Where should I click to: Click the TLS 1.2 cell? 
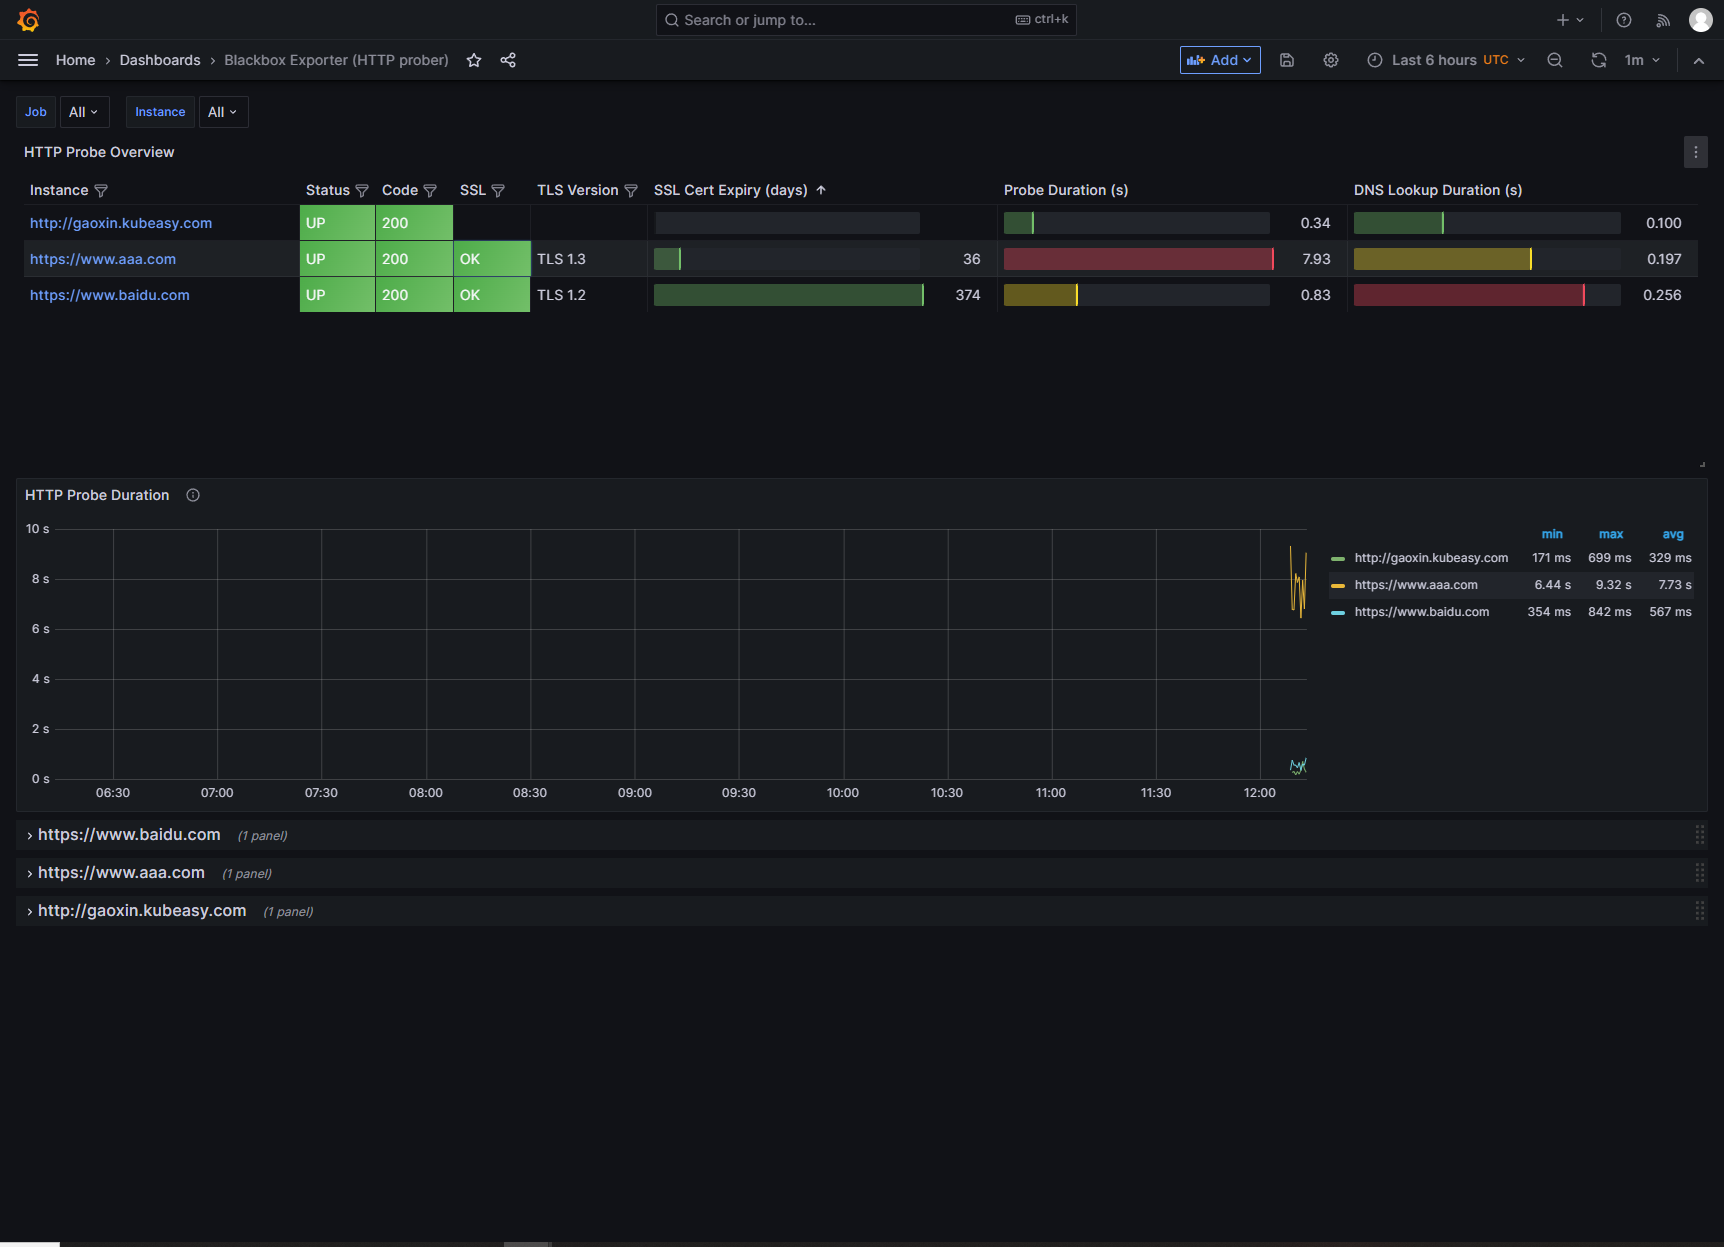[561, 295]
